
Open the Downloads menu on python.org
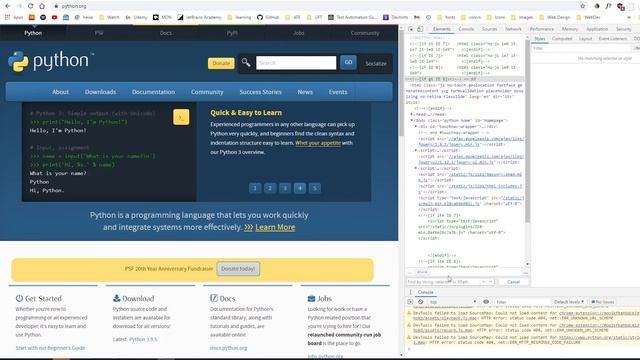(x=100, y=92)
